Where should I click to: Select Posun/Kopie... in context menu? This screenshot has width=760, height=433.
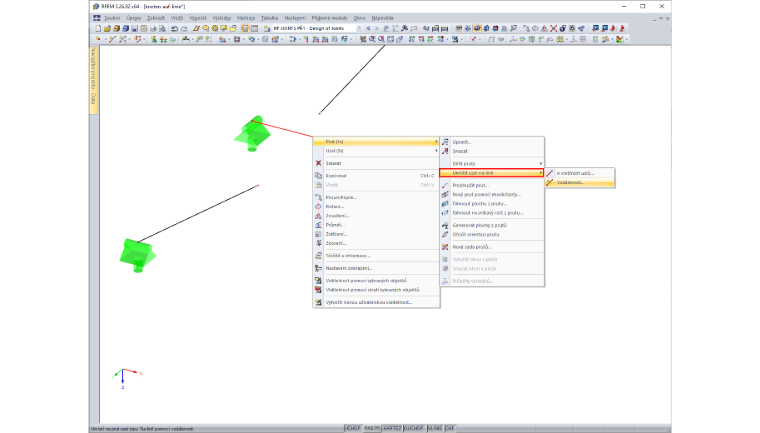click(x=376, y=197)
